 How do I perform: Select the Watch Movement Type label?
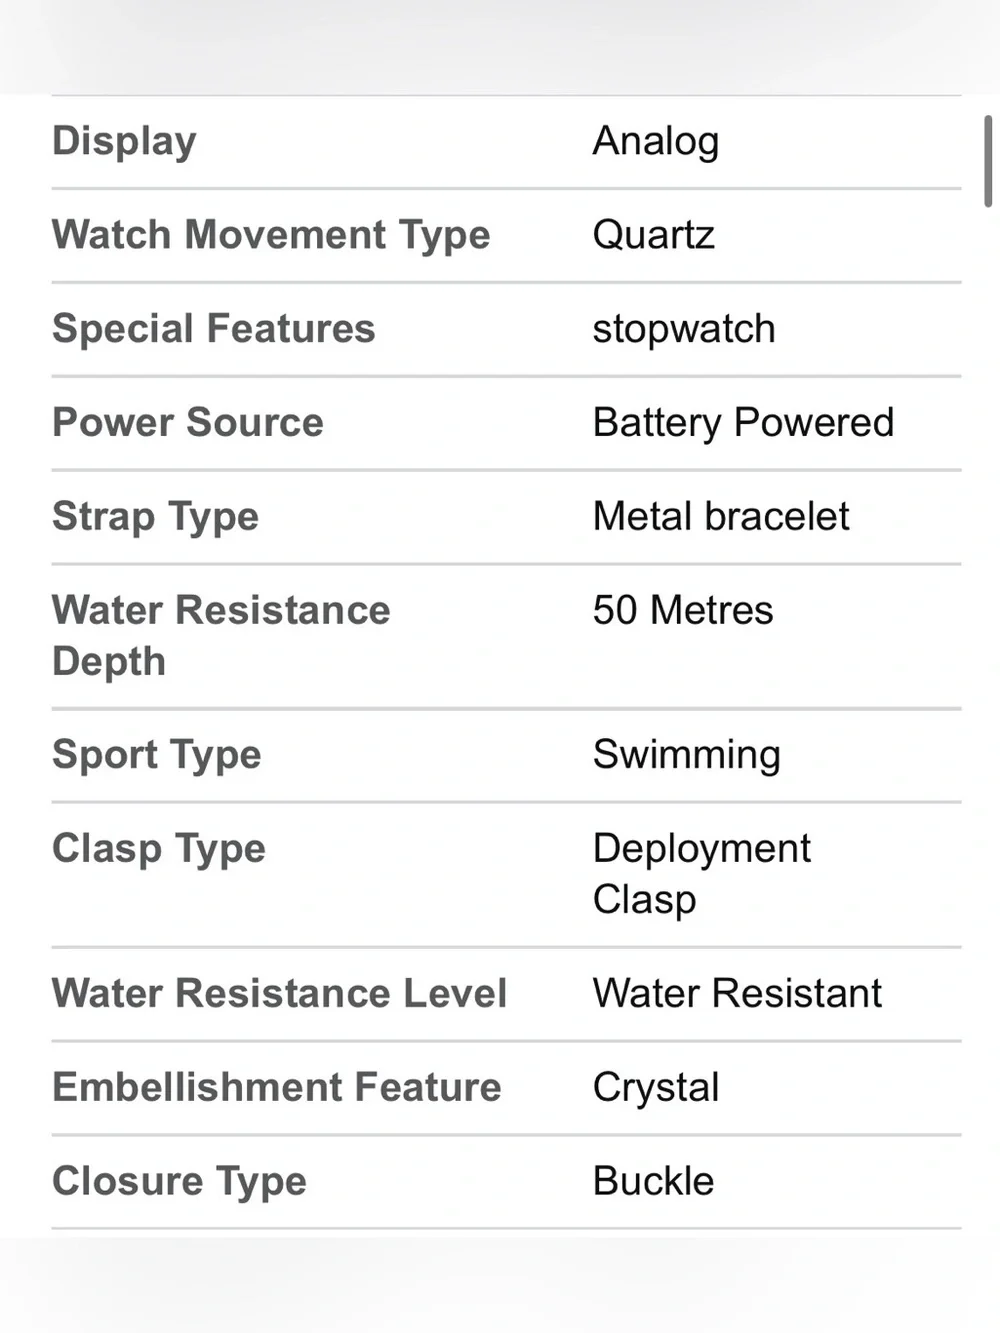[271, 236]
